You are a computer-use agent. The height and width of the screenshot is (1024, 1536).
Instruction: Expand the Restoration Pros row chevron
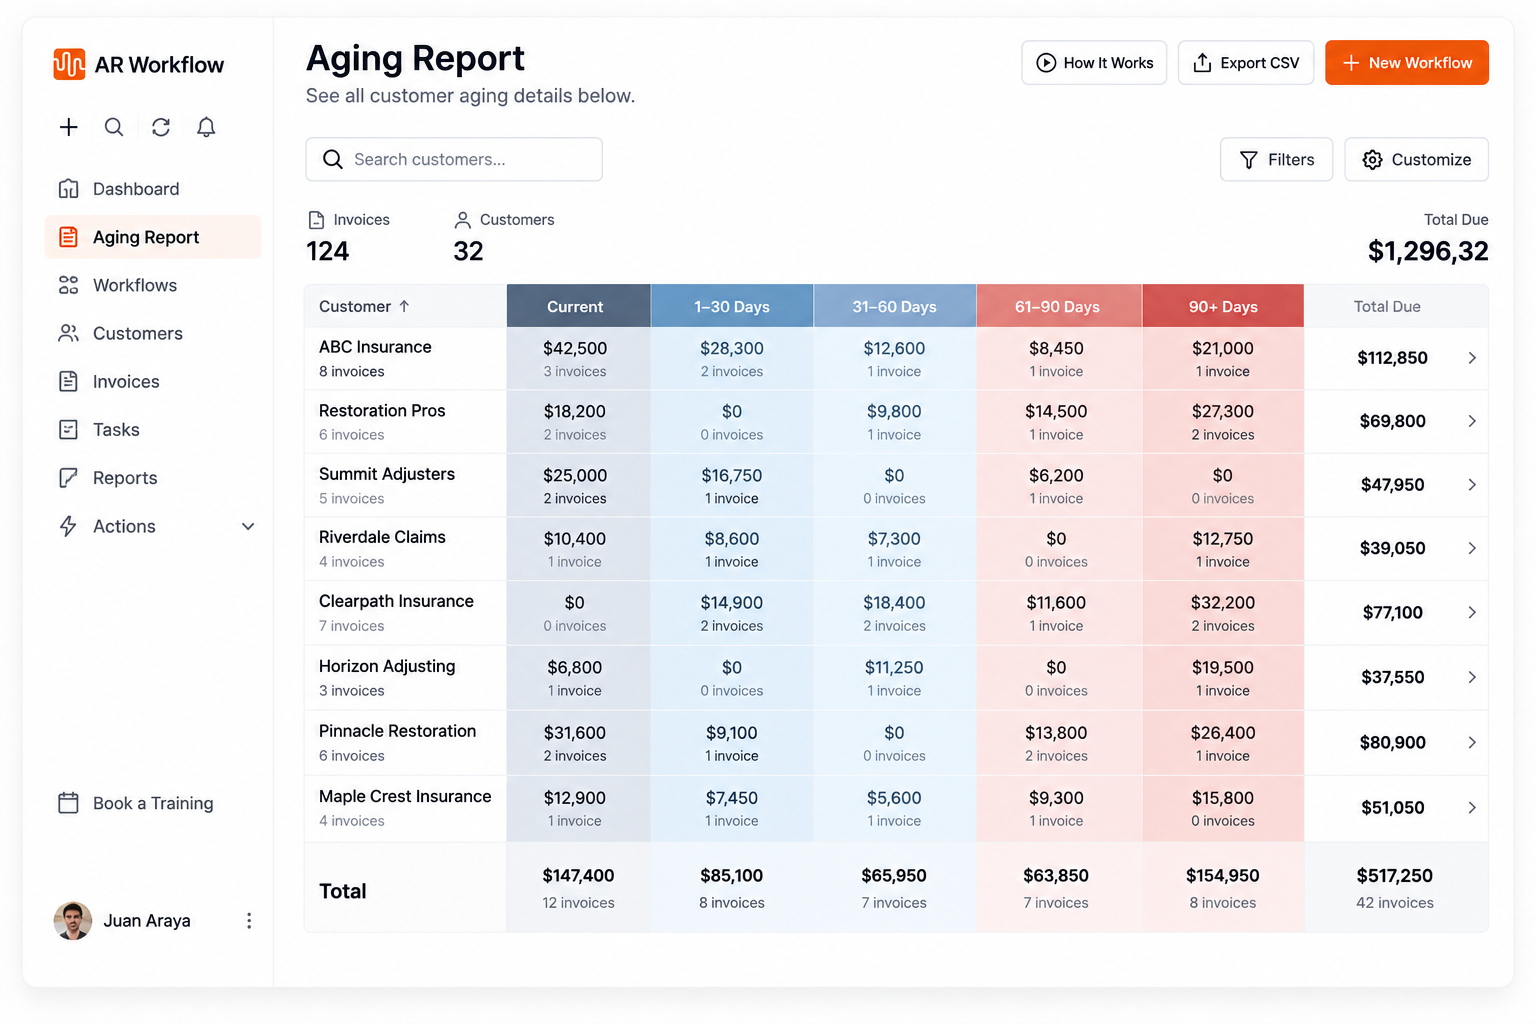coord(1472,421)
